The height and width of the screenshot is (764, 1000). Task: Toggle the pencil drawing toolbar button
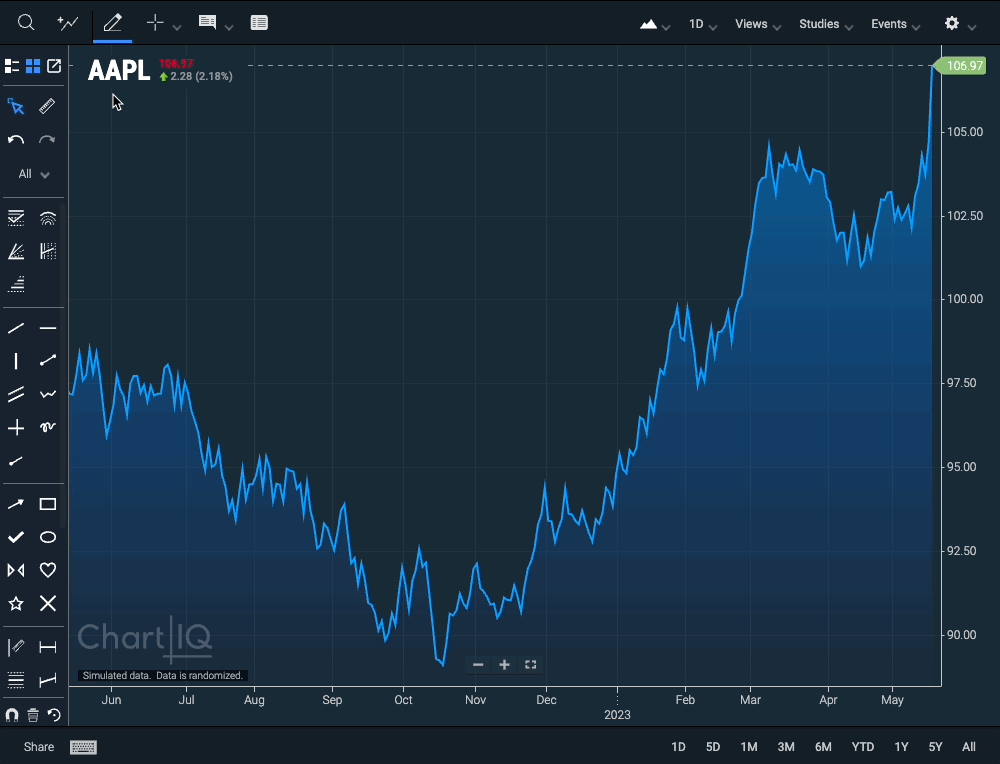tap(112, 23)
